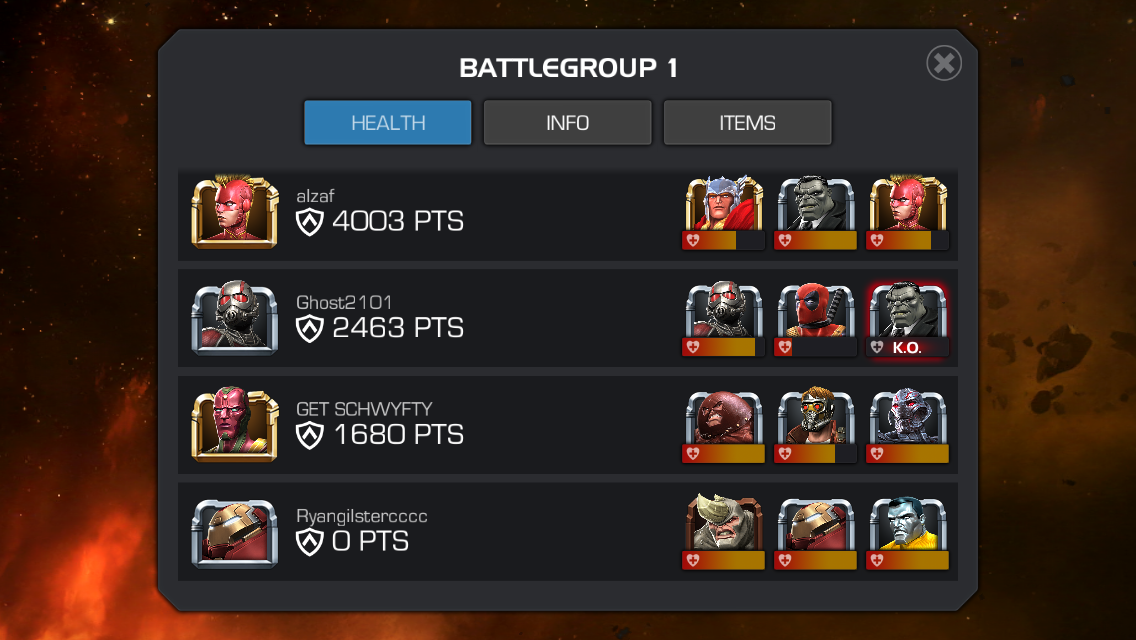Click Ghost2101's Ant-Man profile portrait
Image resolution: width=1136 pixels, height=640 pixels.
point(235,317)
